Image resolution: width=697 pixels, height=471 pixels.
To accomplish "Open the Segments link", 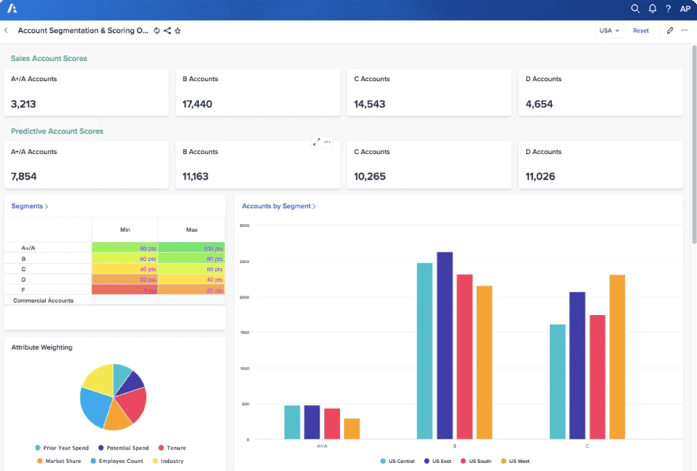I will [29, 206].
